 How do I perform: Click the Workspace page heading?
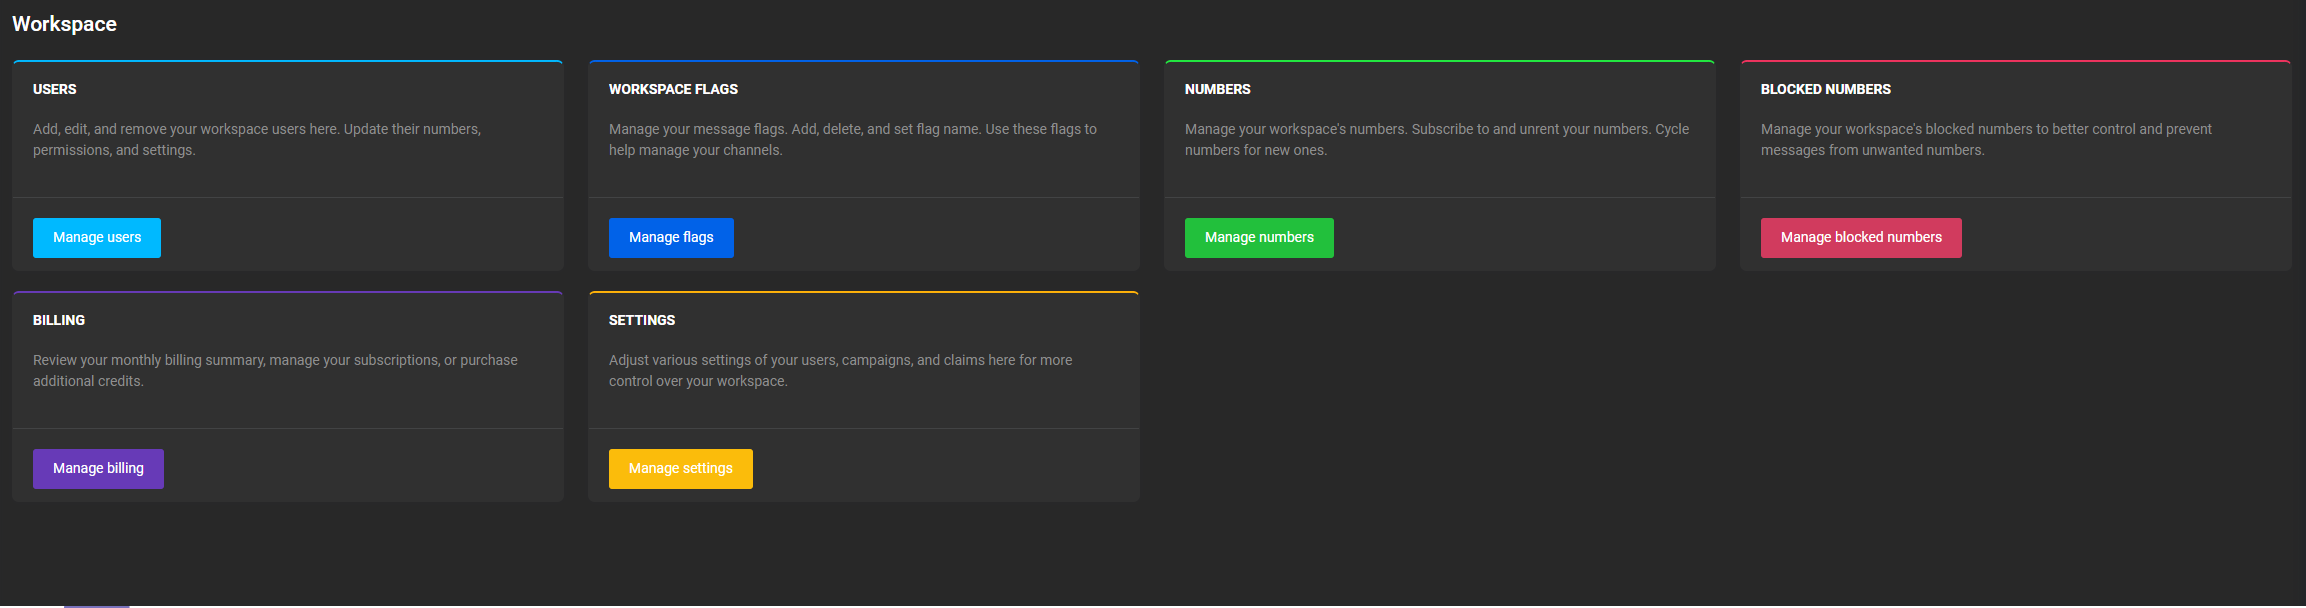click(64, 24)
